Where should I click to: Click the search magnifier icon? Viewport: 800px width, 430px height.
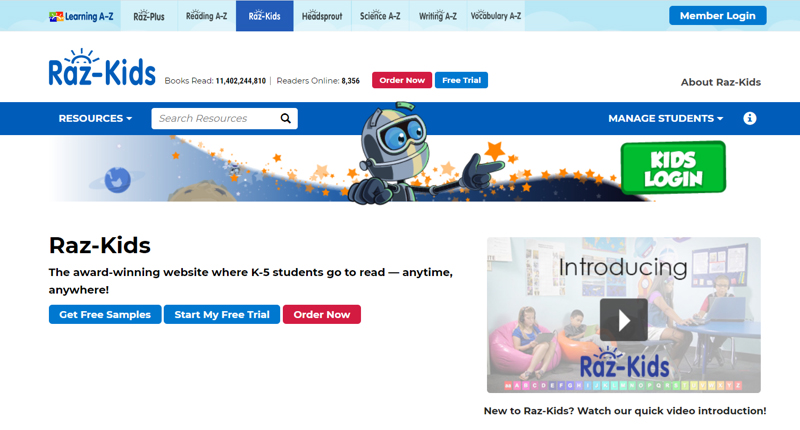tap(286, 118)
